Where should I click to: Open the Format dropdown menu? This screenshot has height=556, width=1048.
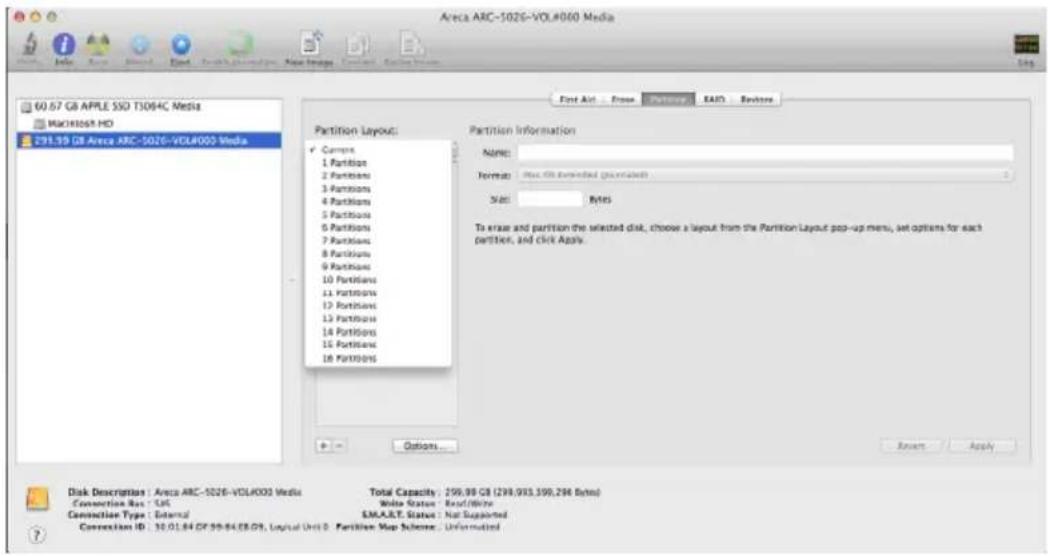(x=765, y=175)
